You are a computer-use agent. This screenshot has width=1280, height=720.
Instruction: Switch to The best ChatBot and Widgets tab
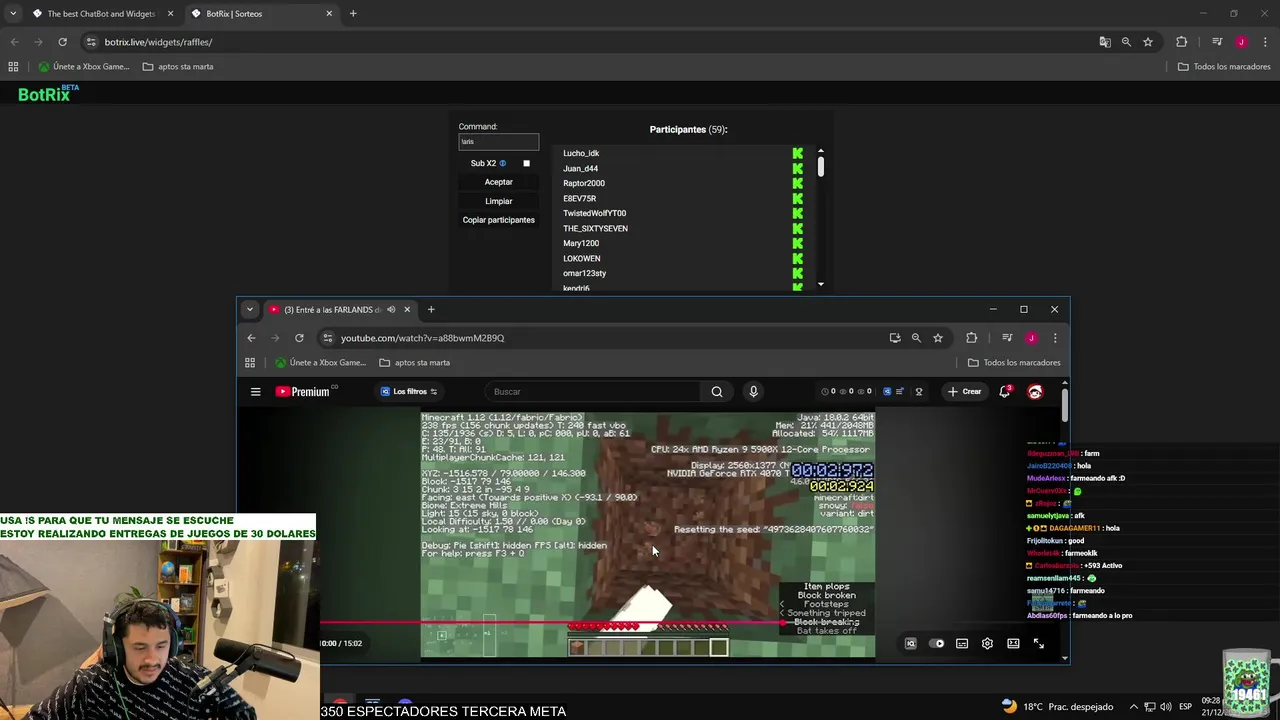[100, 13]
